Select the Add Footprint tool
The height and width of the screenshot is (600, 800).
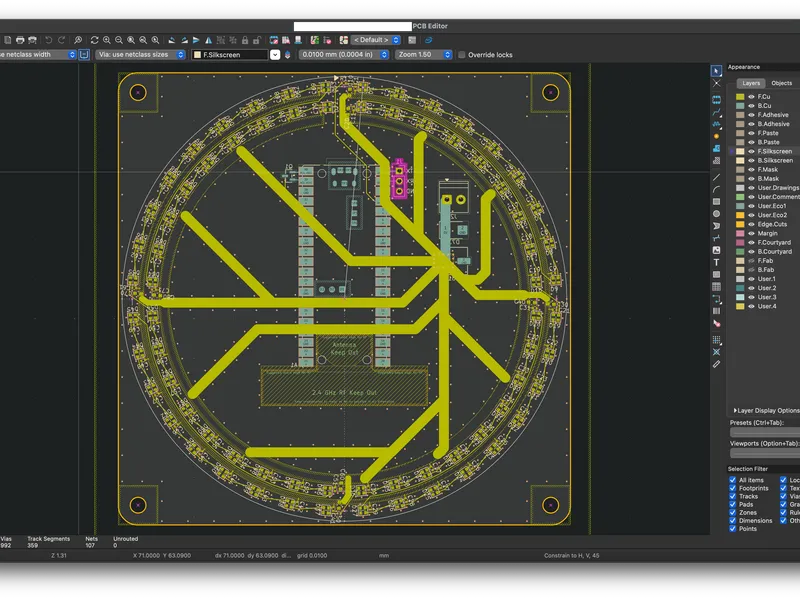tap(716, 99)
